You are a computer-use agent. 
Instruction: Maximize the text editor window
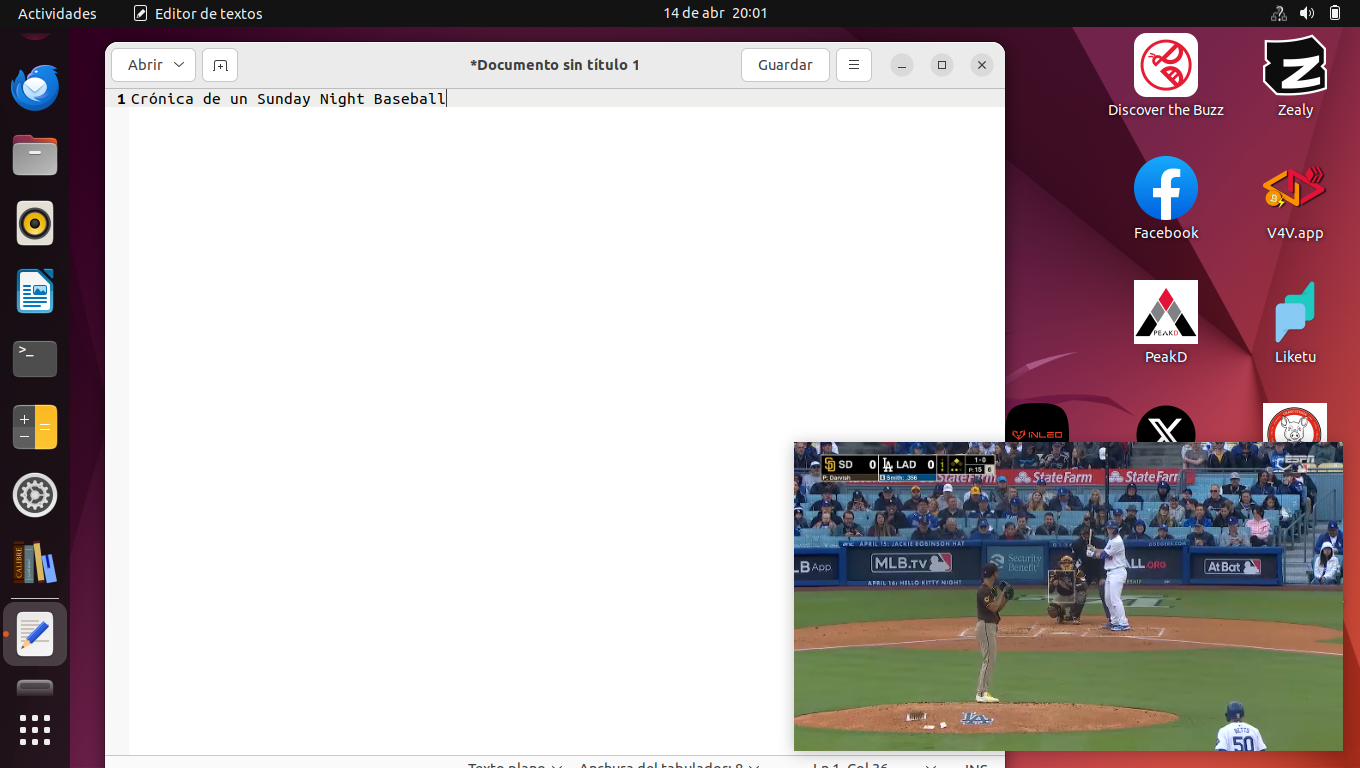[942, 65]
